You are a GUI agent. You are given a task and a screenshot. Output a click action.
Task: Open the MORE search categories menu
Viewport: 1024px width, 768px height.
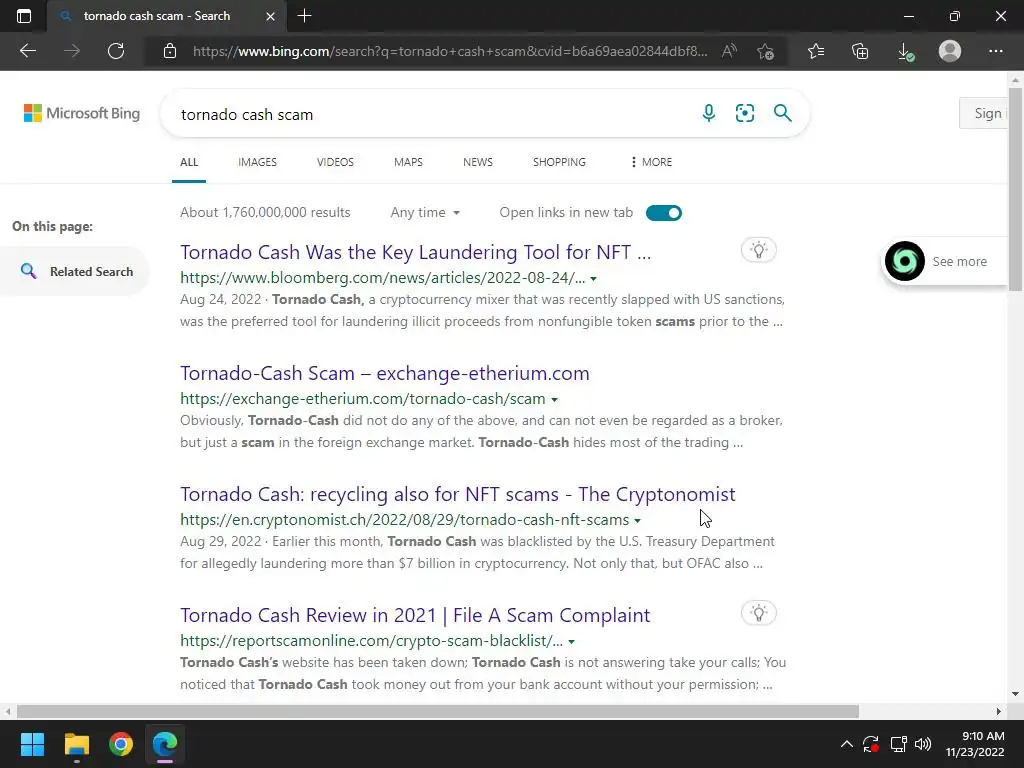[651, 162]
